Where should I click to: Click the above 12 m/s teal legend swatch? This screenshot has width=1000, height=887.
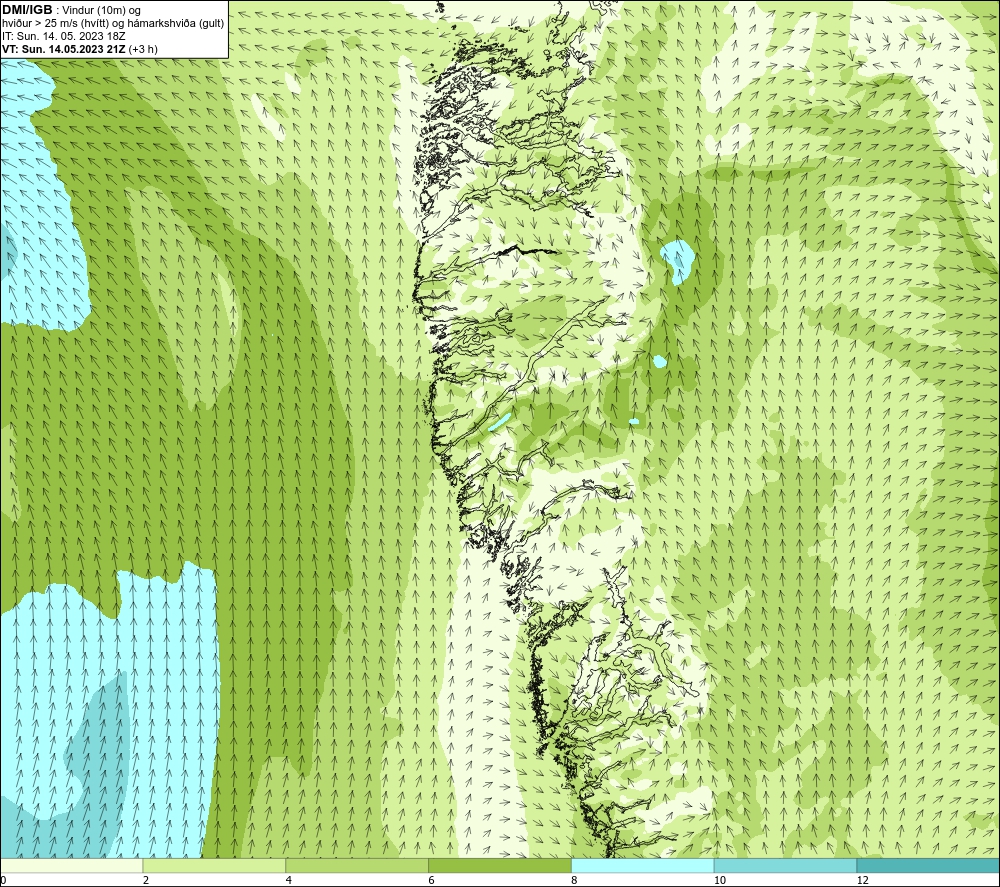(x=928, y=865)
